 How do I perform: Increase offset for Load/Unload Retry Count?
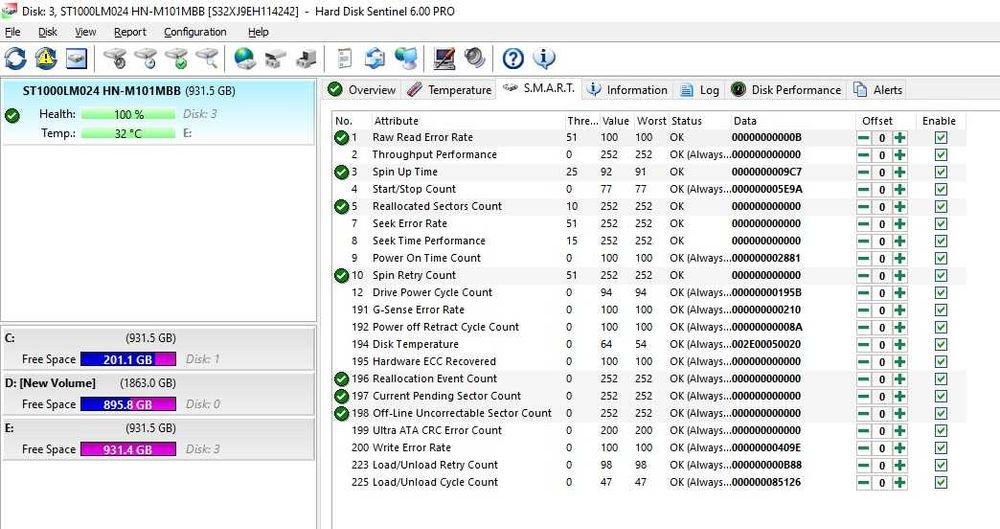pyautogui.click(x=900, y=465)
